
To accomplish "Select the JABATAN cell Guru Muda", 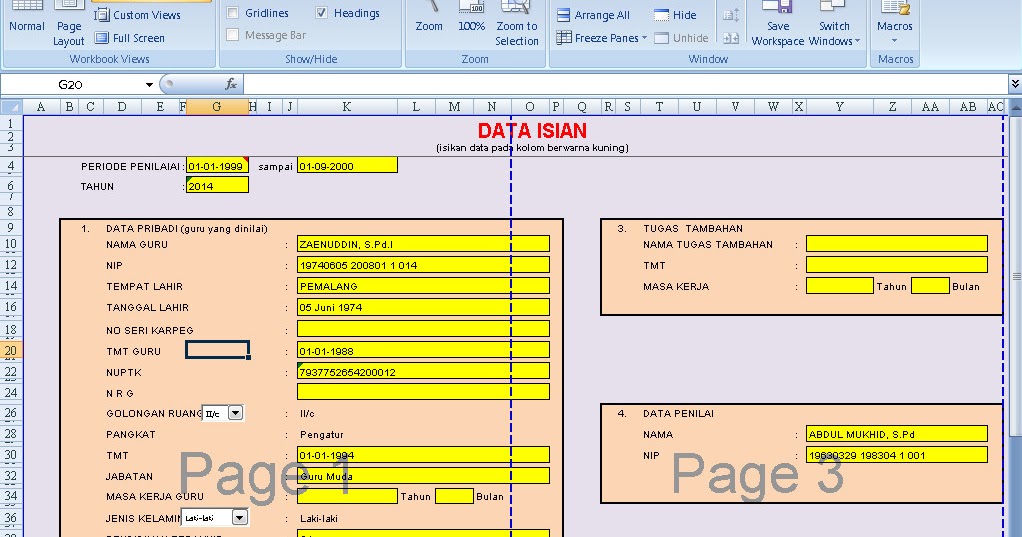I will [x=423, y=476].
